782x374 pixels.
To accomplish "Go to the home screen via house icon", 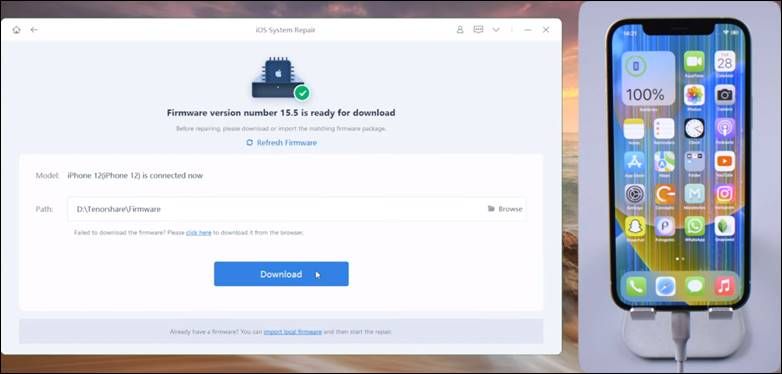I will pos(16,30).
